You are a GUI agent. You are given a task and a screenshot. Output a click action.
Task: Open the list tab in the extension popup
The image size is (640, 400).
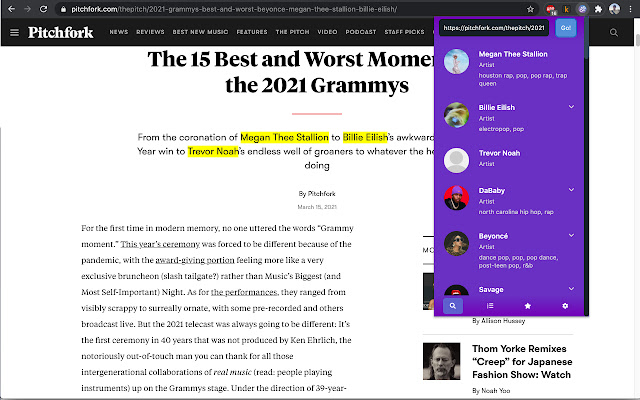pos(490,305)
